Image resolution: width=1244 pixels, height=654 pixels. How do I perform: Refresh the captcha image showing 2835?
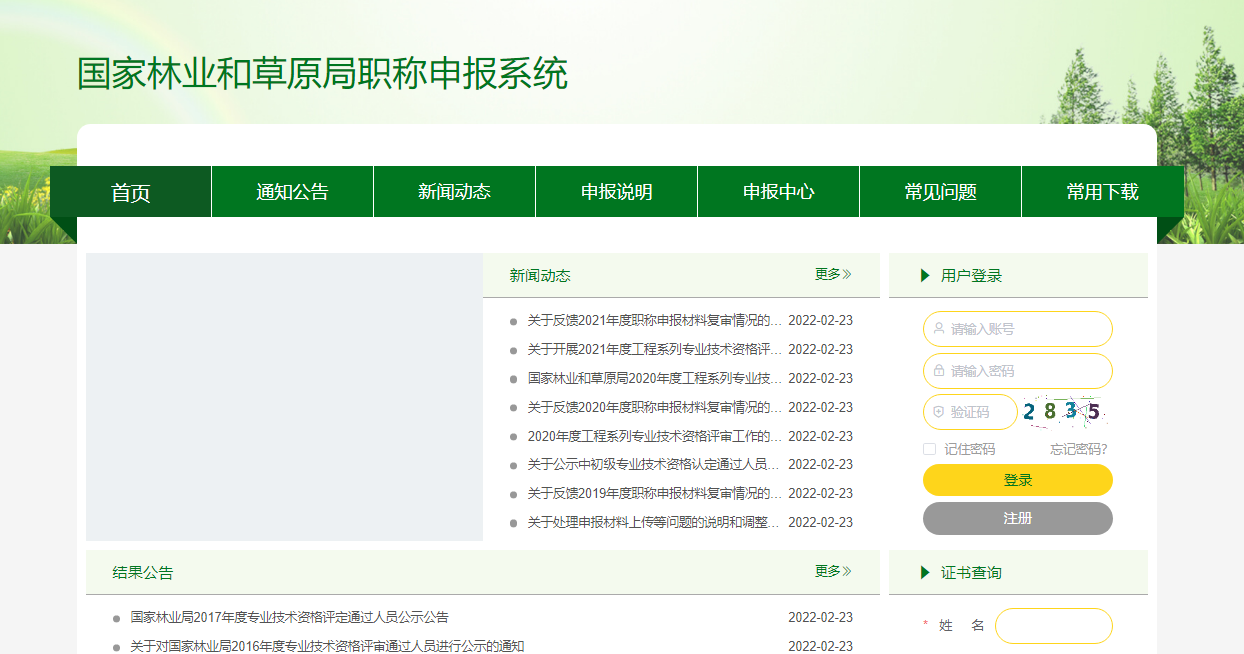[x=1062, y=411]
